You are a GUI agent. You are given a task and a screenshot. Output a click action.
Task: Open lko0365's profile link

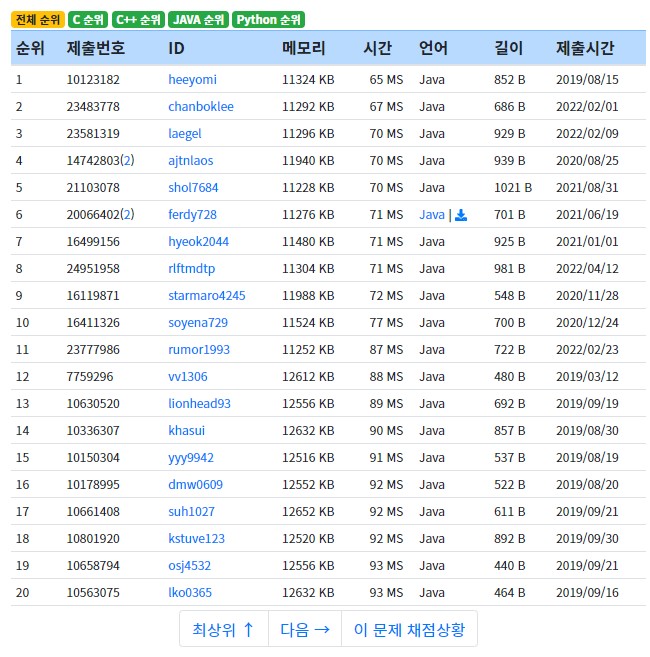tap(190, 592)
